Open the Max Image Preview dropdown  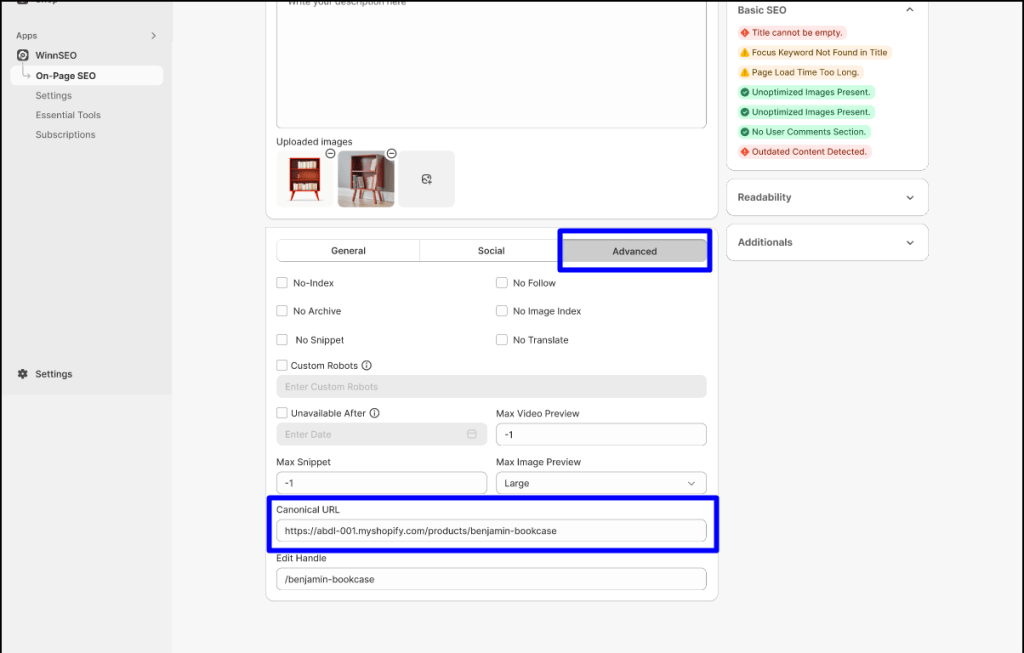pos(601,483)
